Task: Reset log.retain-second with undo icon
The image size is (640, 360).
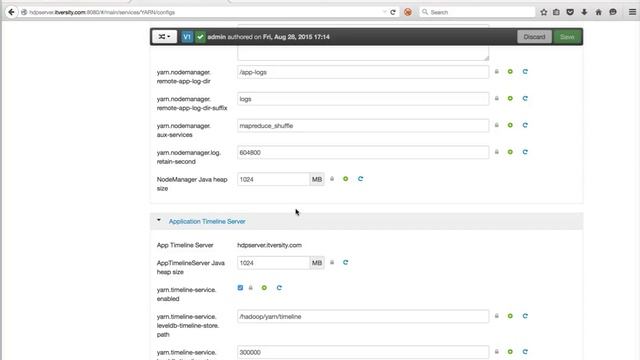Action: 525,152
